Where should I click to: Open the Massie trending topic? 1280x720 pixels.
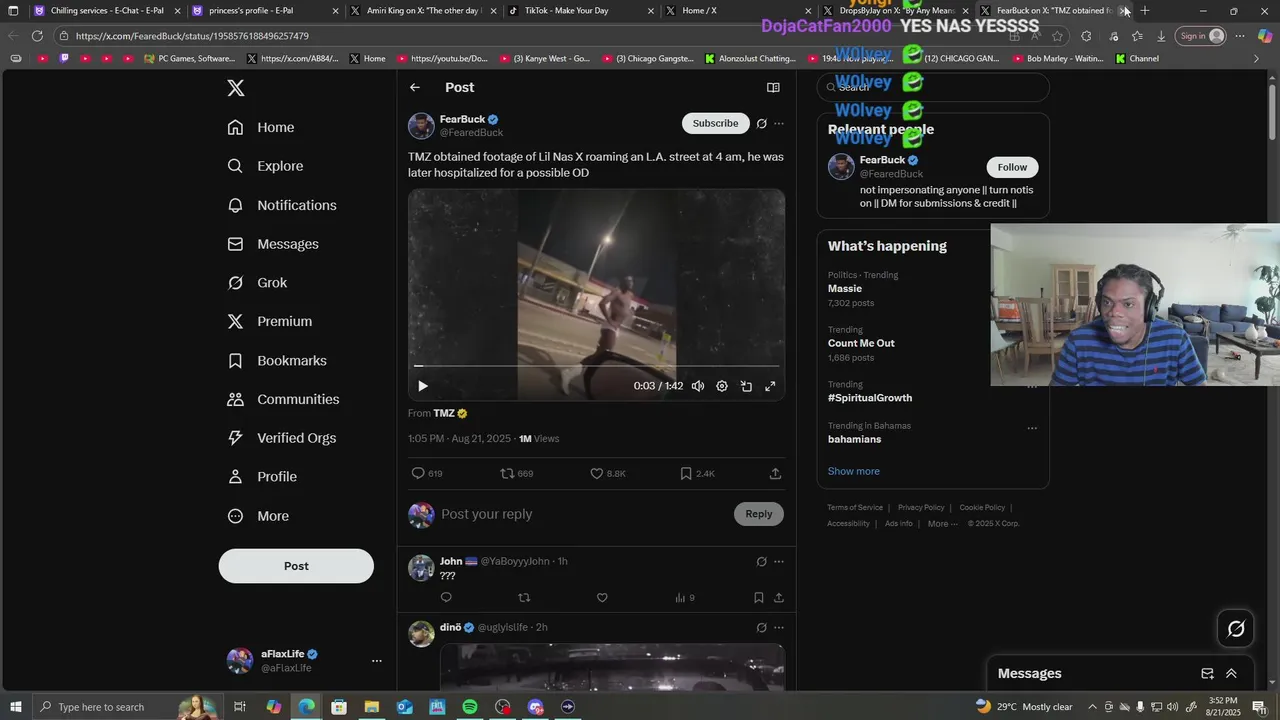845,288
